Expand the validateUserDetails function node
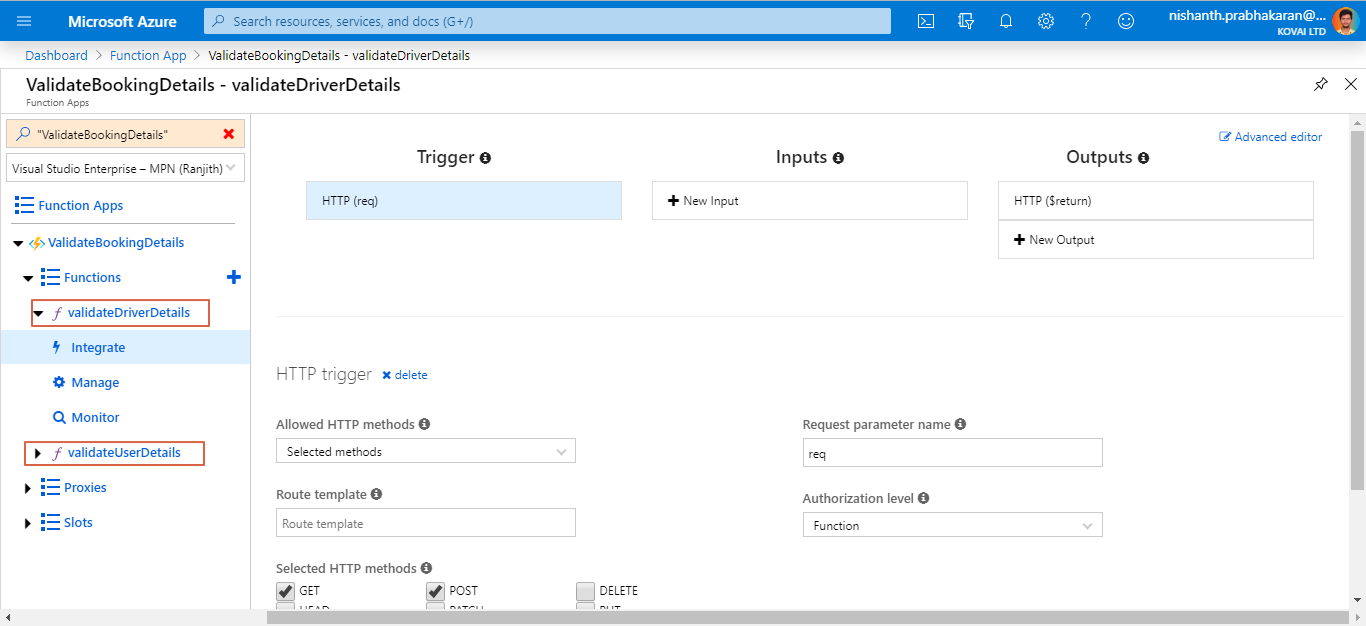 (x=38, y=453)
